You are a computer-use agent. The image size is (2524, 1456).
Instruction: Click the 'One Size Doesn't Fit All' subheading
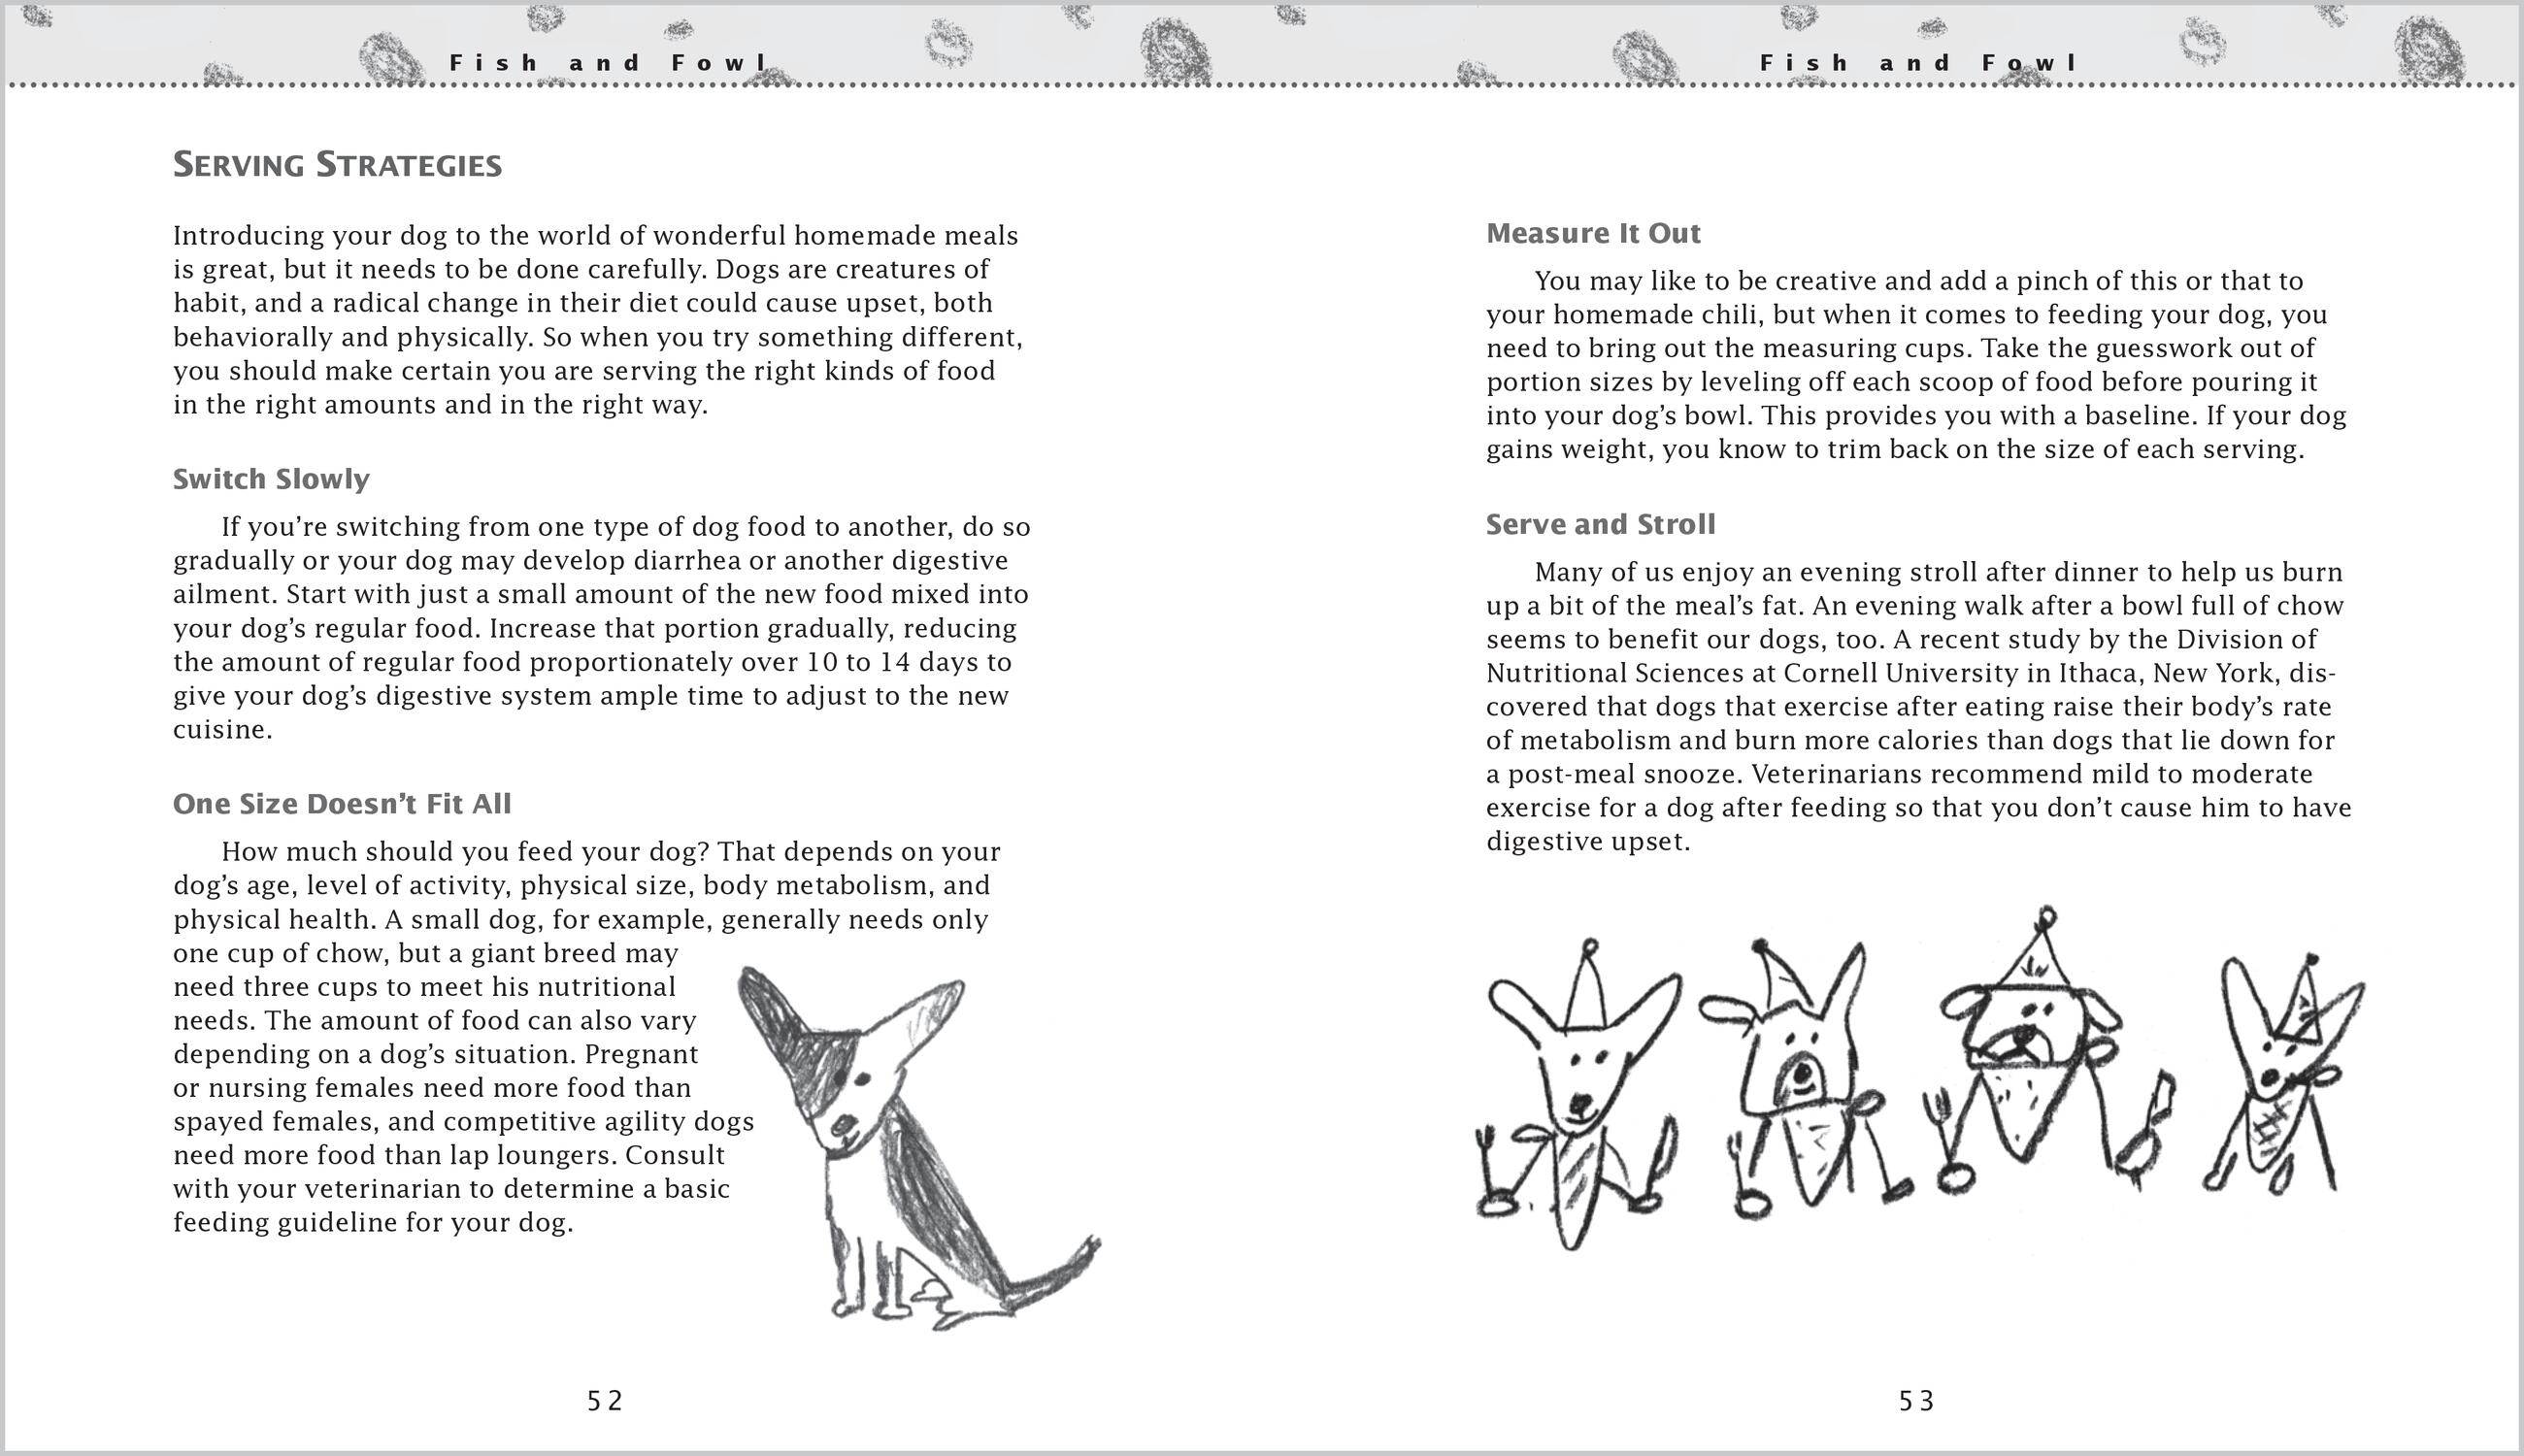click(x=342, y=804)
